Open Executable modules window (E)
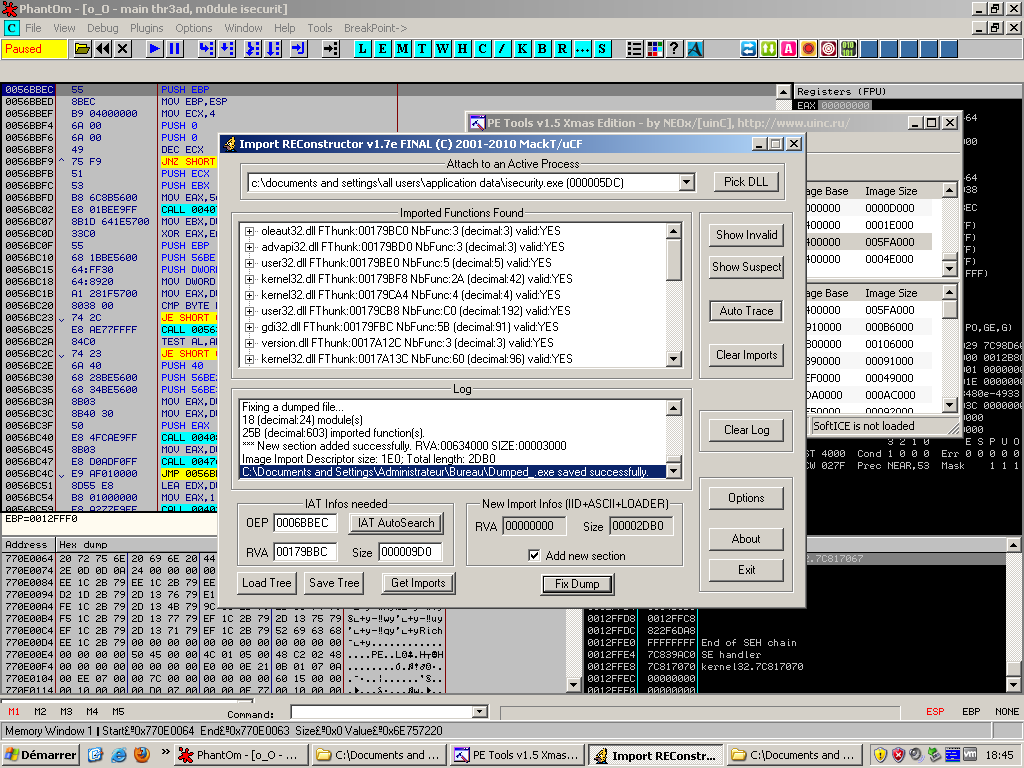 point(383,49)
